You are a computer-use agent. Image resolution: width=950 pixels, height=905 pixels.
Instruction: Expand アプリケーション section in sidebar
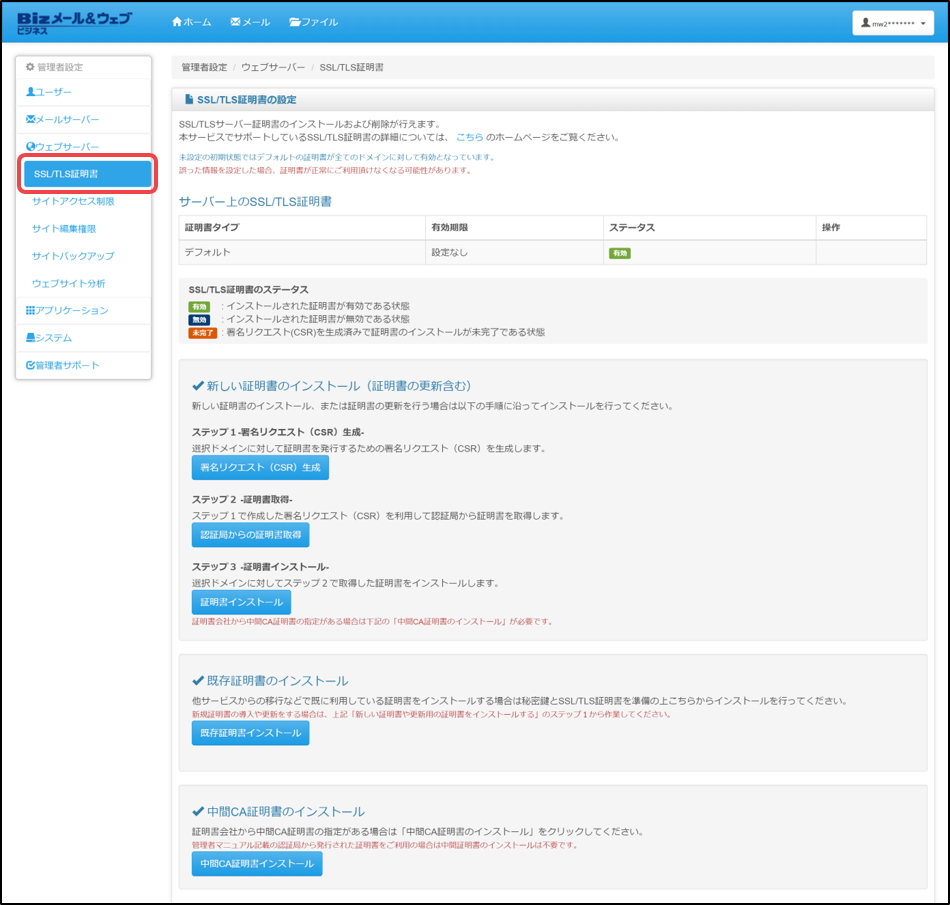[67, 311]
